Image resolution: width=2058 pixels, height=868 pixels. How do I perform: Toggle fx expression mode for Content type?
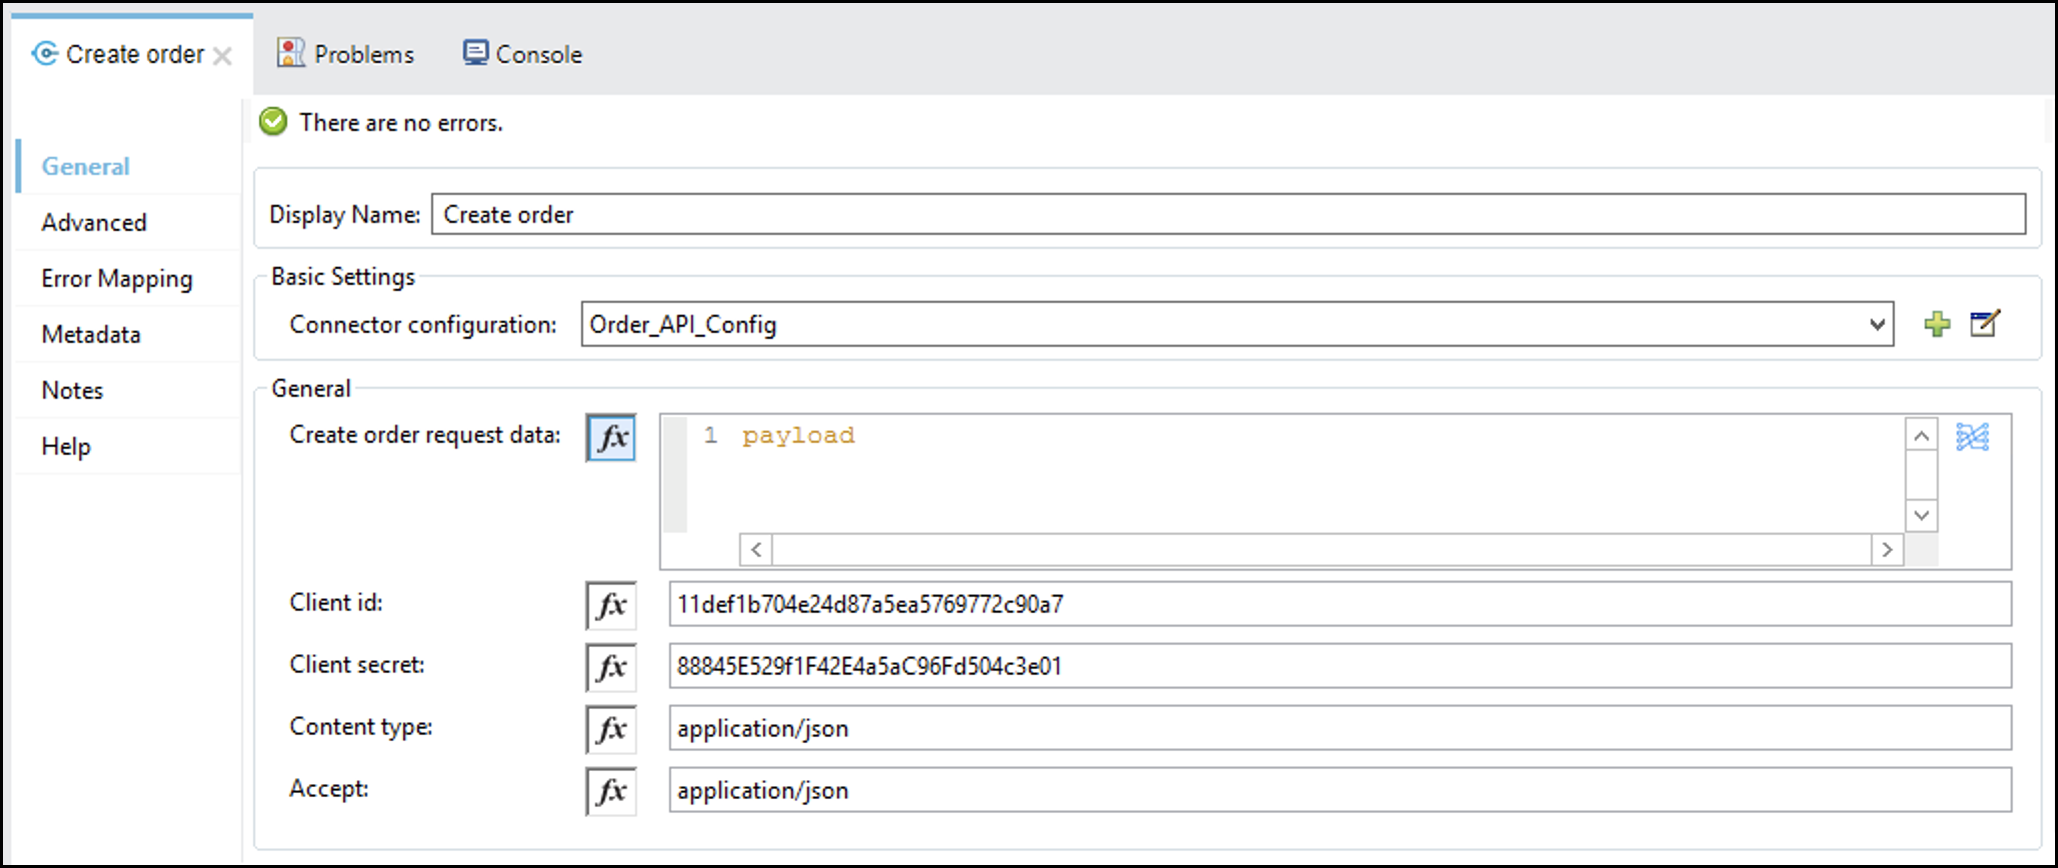(x=611, y=729)
